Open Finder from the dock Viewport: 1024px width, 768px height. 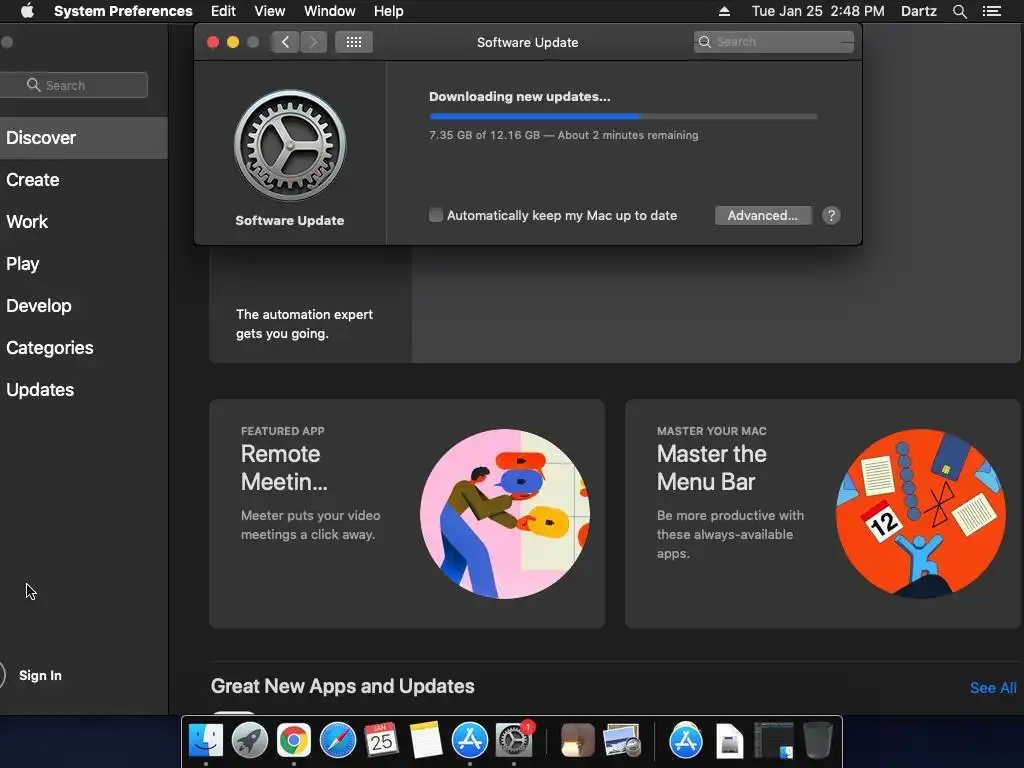[x=206, y=741]
